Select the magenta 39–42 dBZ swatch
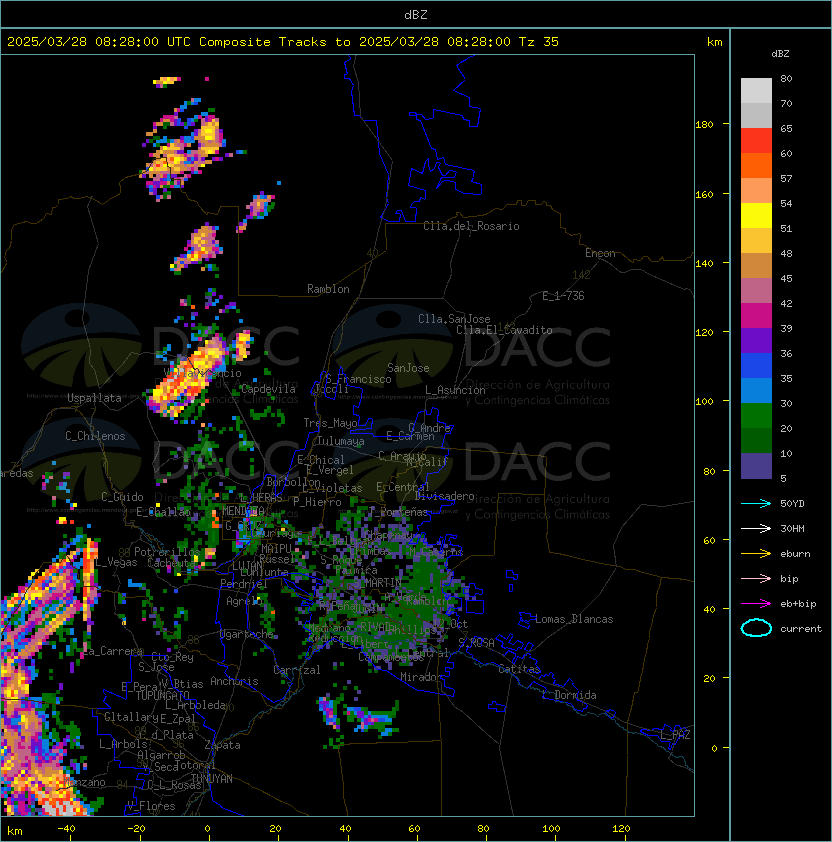 (756, 316)
